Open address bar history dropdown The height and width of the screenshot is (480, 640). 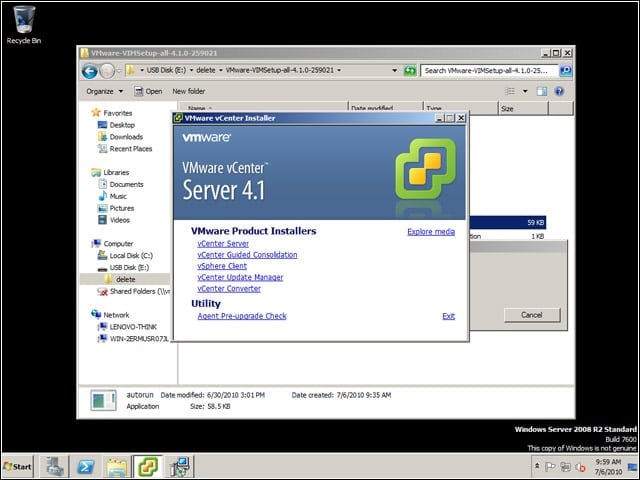click(394, 71)
